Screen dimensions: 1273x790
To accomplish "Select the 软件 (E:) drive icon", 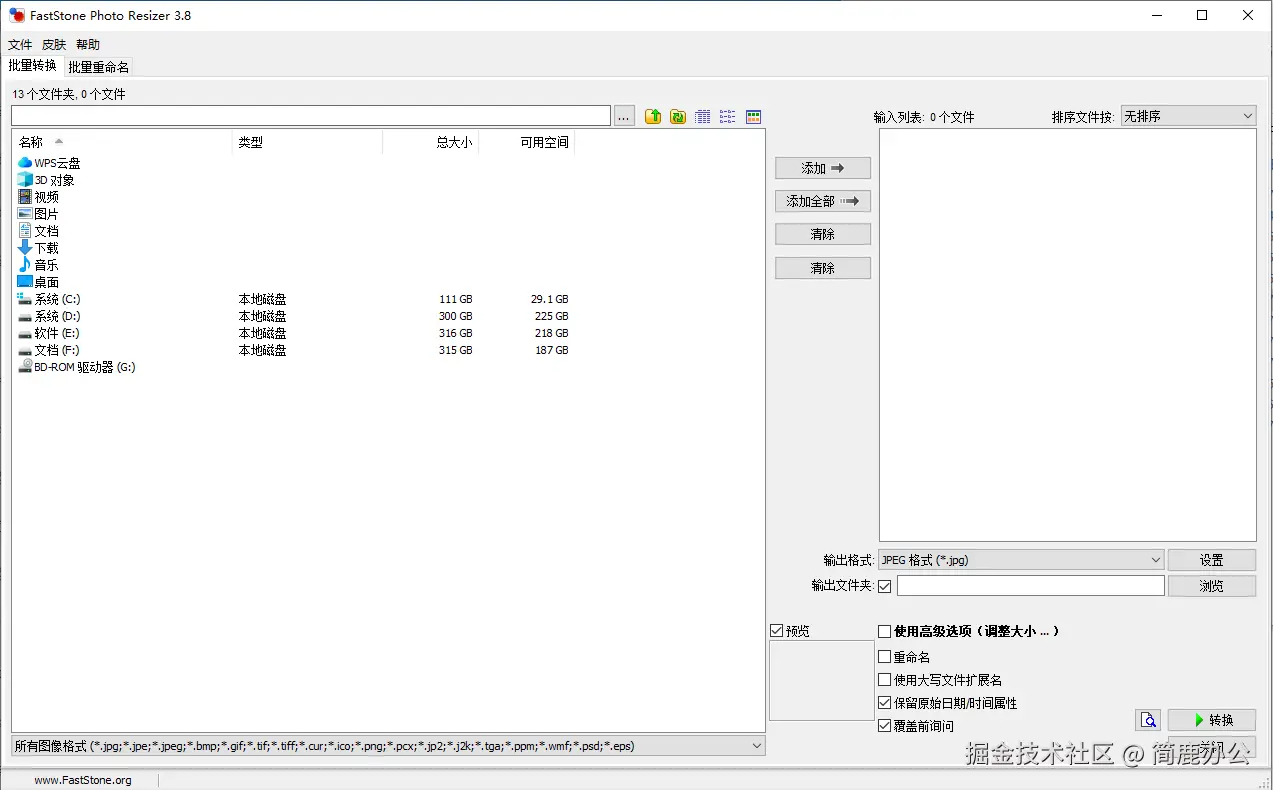I will [25, 333].
